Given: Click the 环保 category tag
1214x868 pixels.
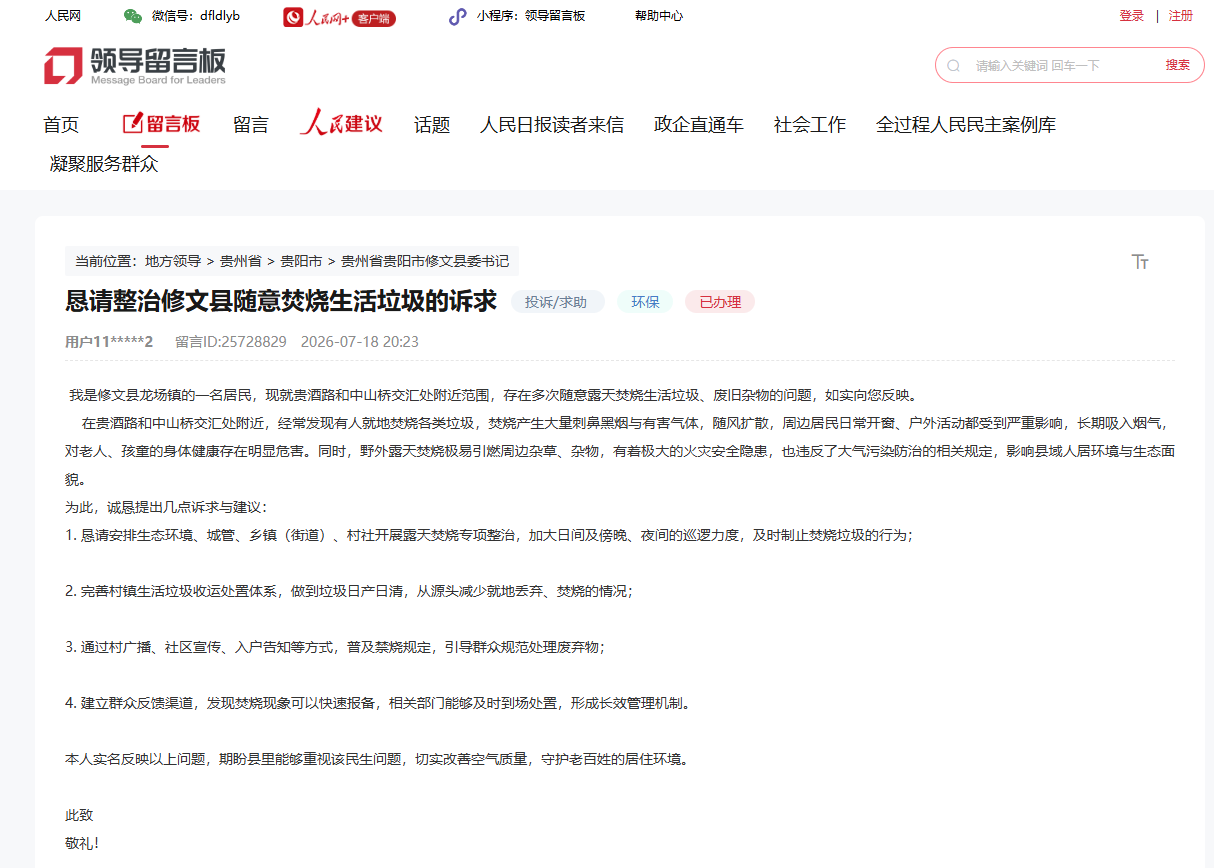Looking at the screenshot, I should (645, 302).
